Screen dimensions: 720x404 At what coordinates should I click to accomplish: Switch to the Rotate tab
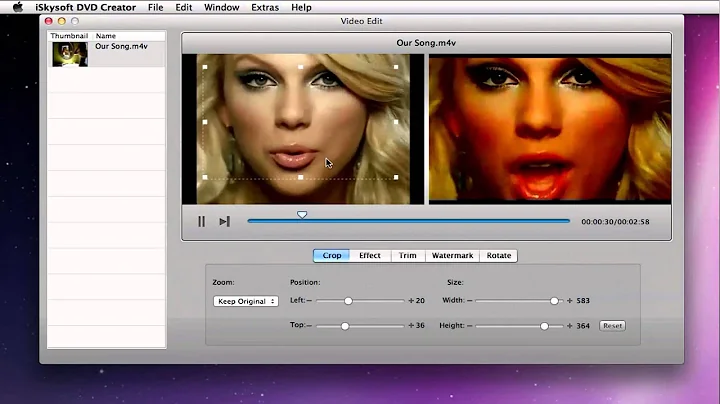[499, 256]
